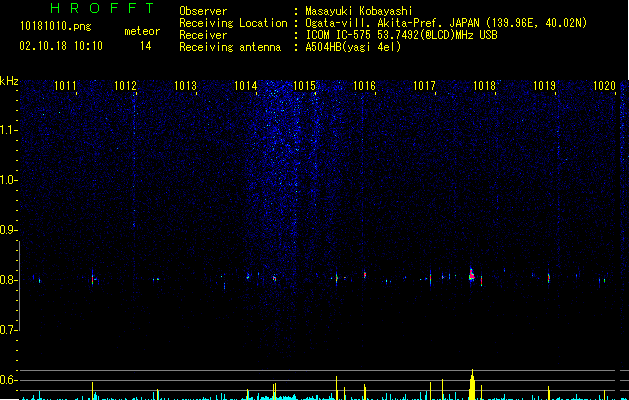Click the Receiving antenna label

[230, 47]
